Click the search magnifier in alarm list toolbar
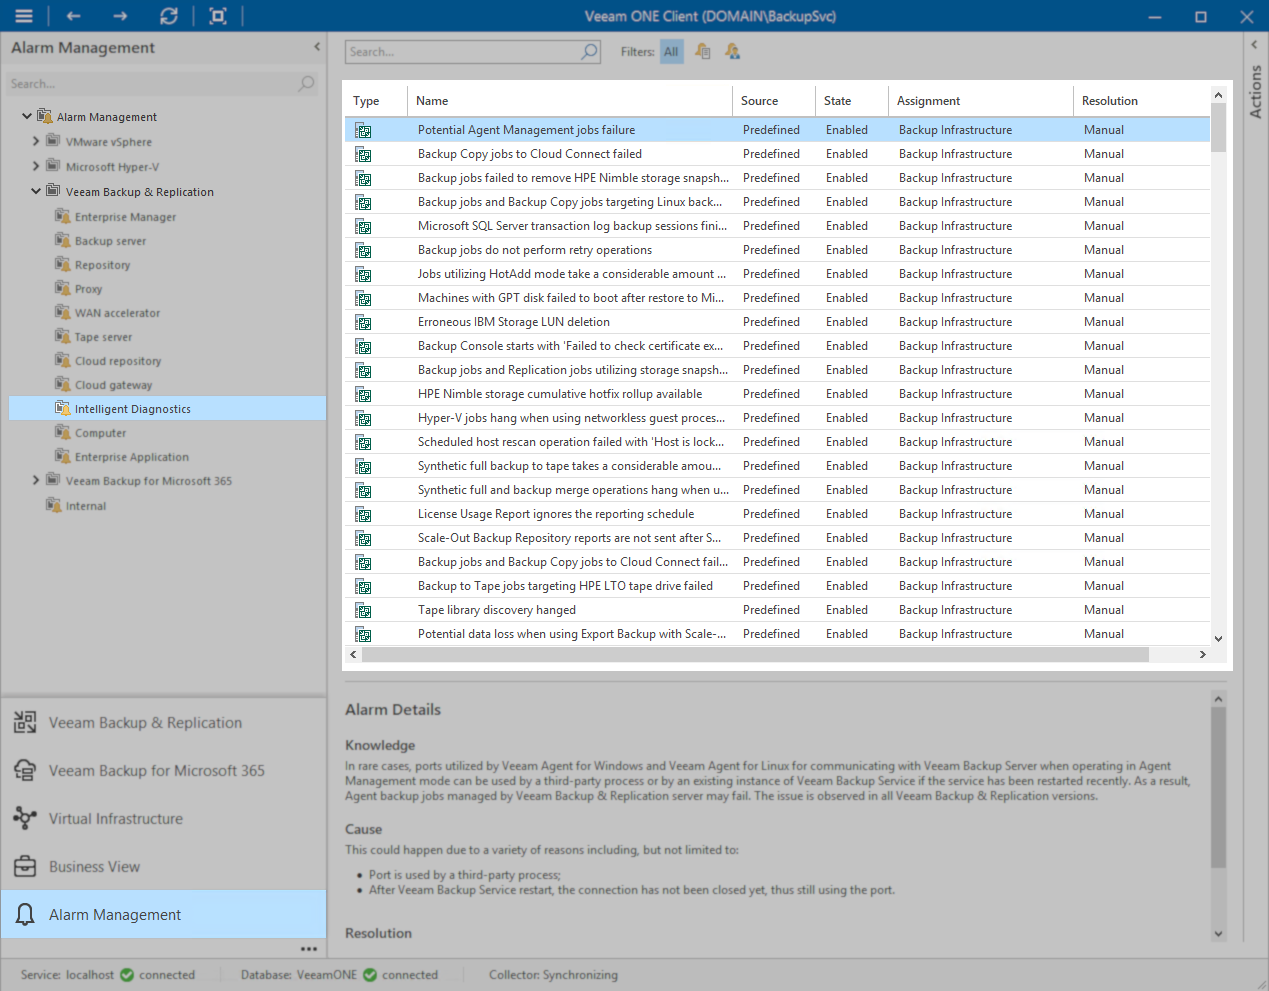 (x=590, y=51)
